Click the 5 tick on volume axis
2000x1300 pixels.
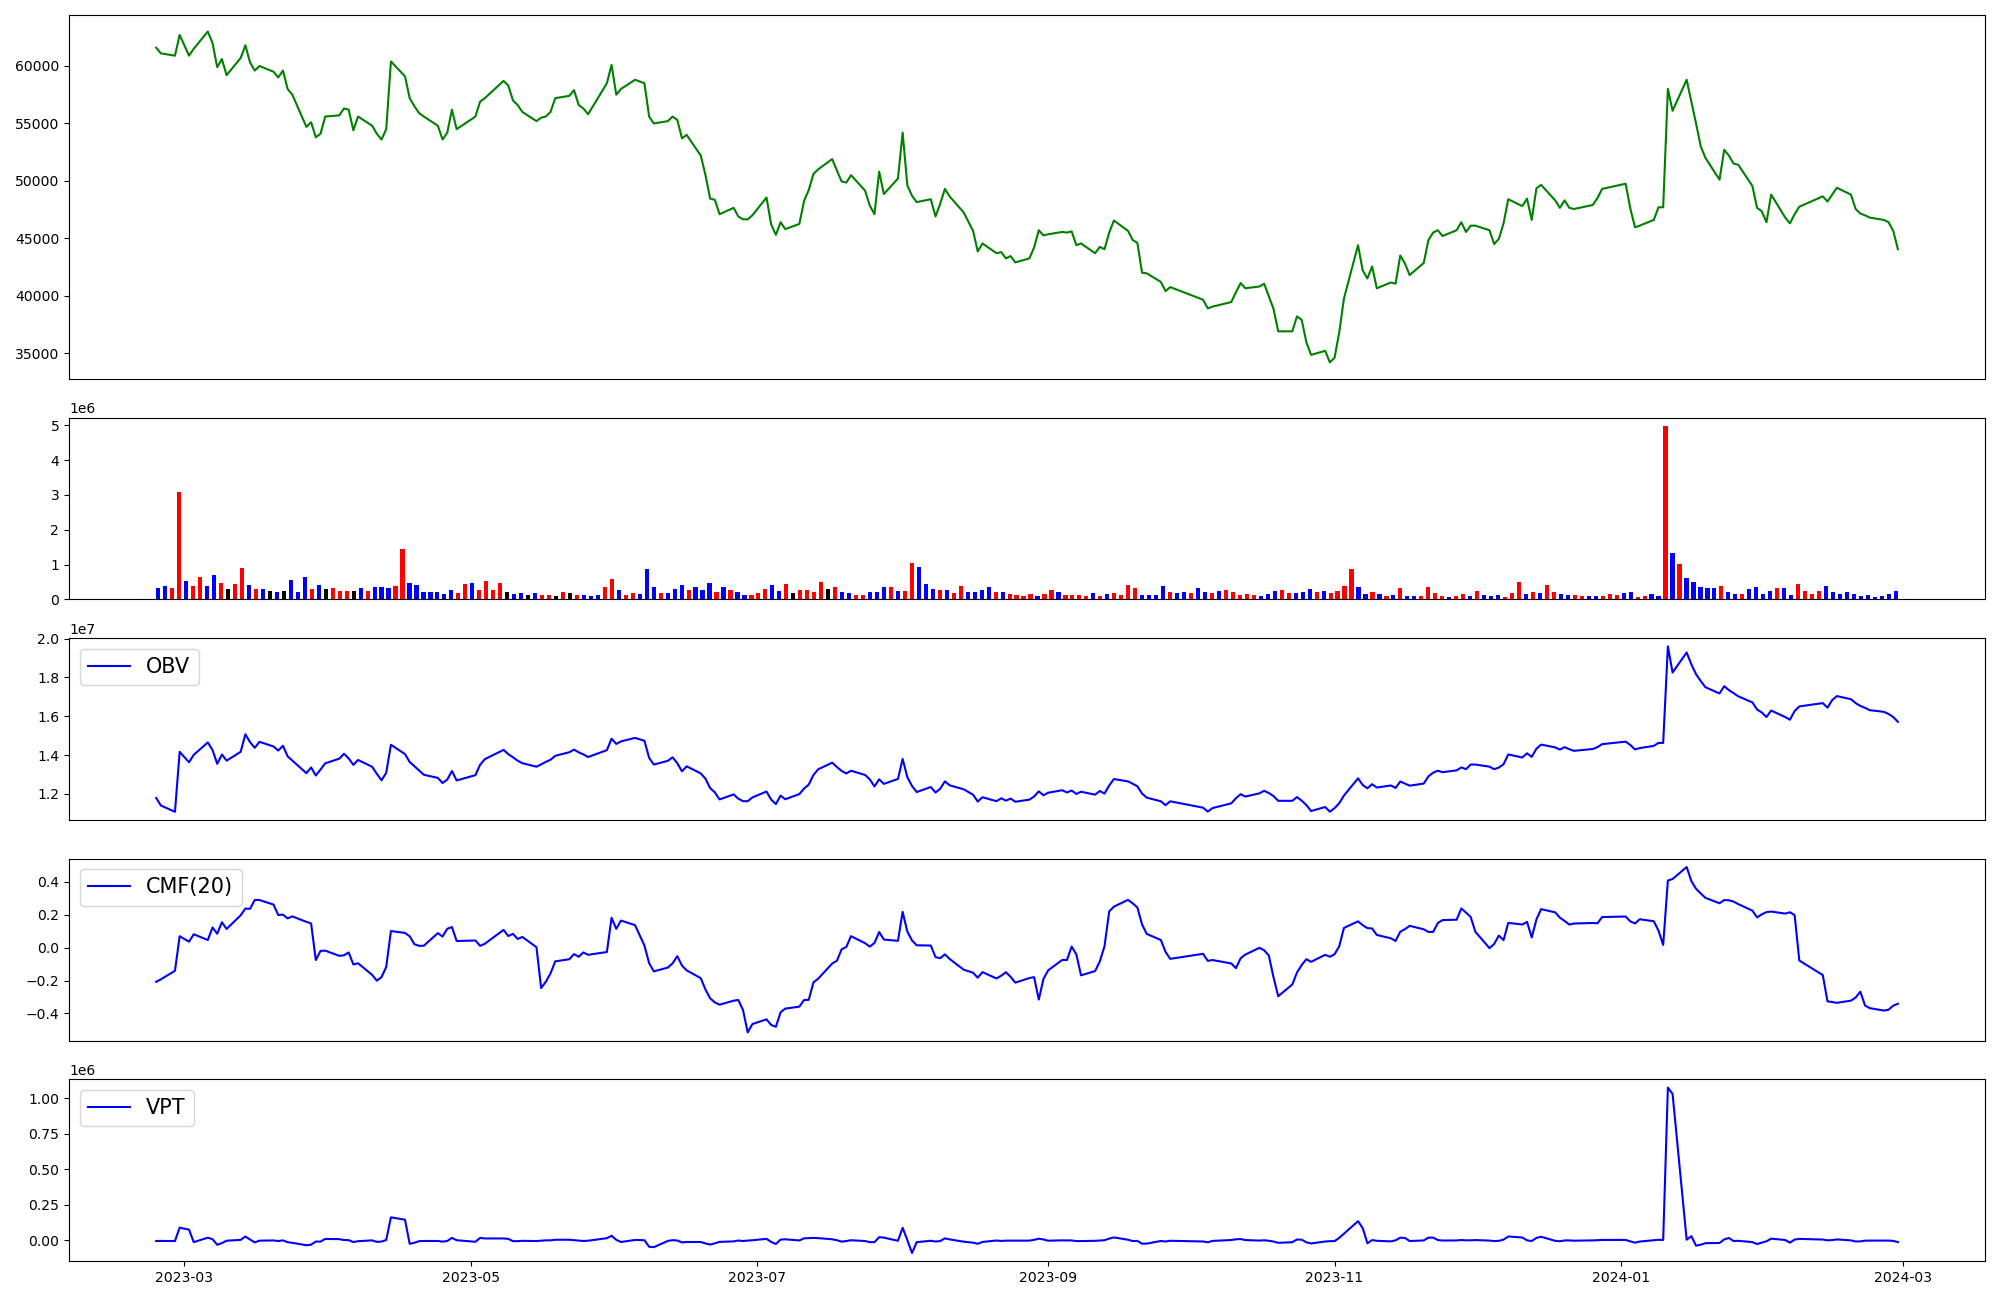pos(57,426)
